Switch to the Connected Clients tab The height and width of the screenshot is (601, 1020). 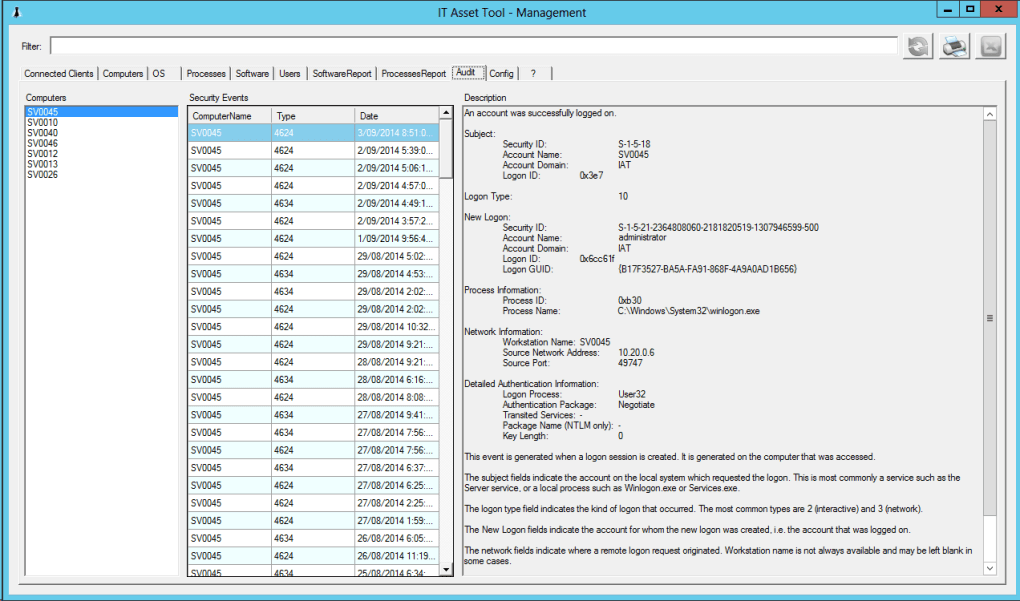(59, 73)
